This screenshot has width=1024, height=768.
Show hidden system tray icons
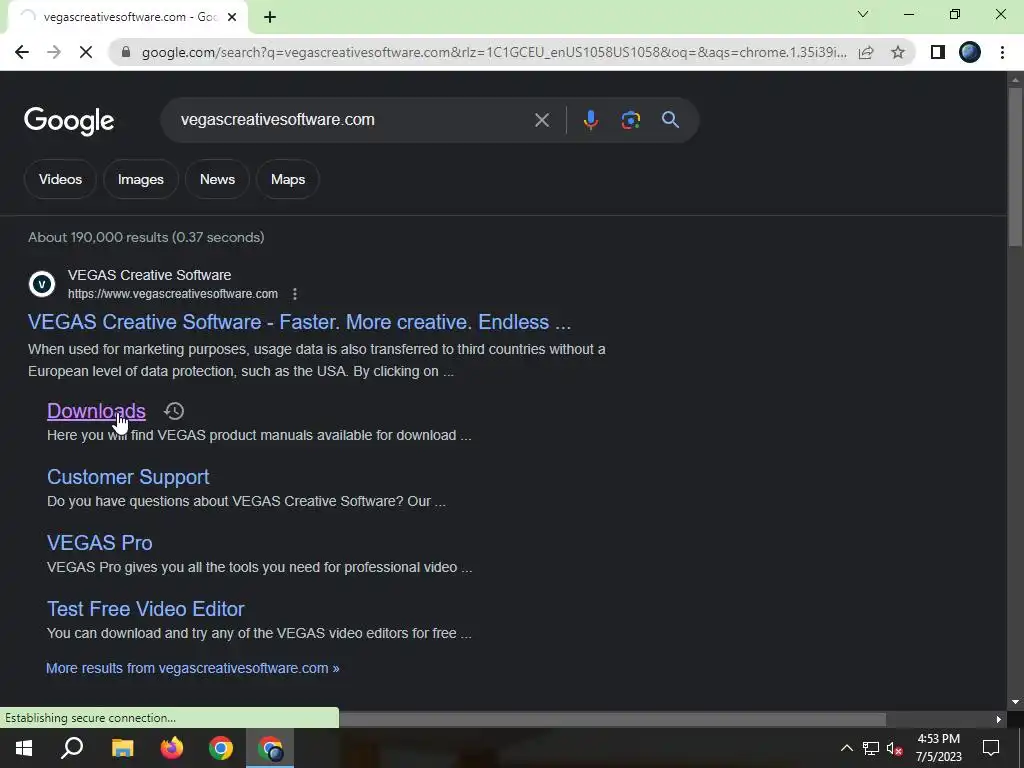(x=846, y=748)
